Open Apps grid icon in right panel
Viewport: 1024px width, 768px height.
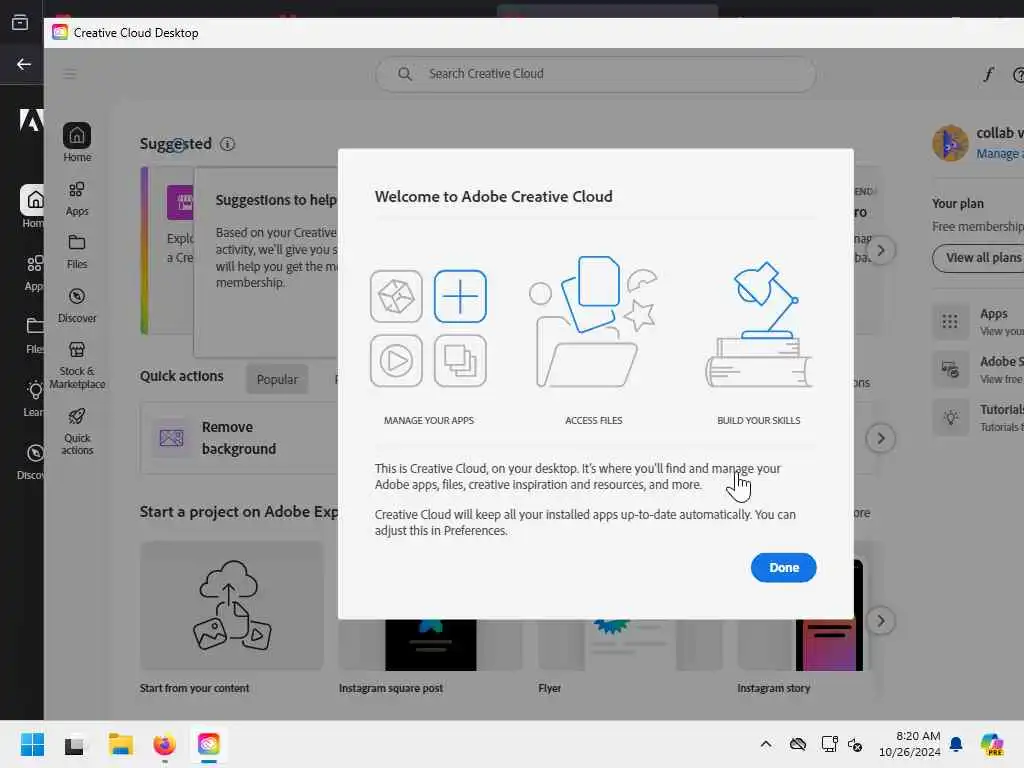[x=950, y=321]
